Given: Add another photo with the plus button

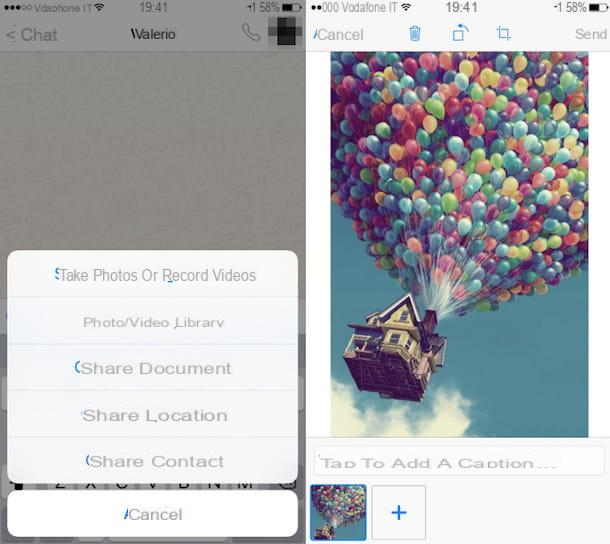Looking at the screenshot, I should pos(398,512).
